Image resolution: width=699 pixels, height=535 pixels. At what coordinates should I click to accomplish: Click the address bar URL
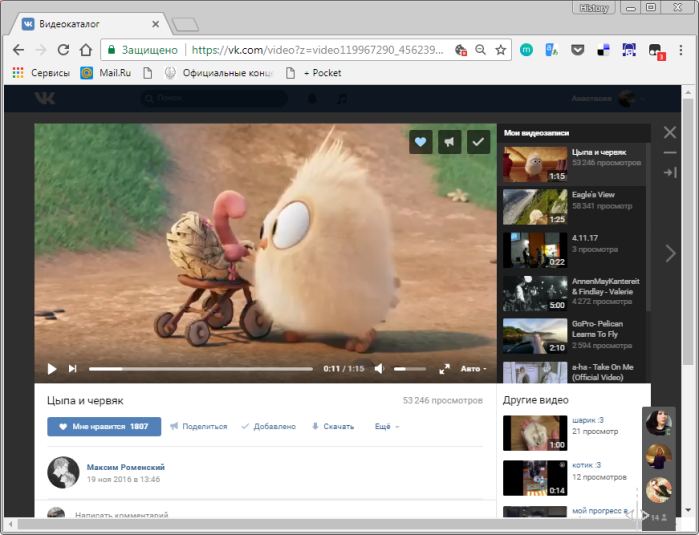point(317,49)
